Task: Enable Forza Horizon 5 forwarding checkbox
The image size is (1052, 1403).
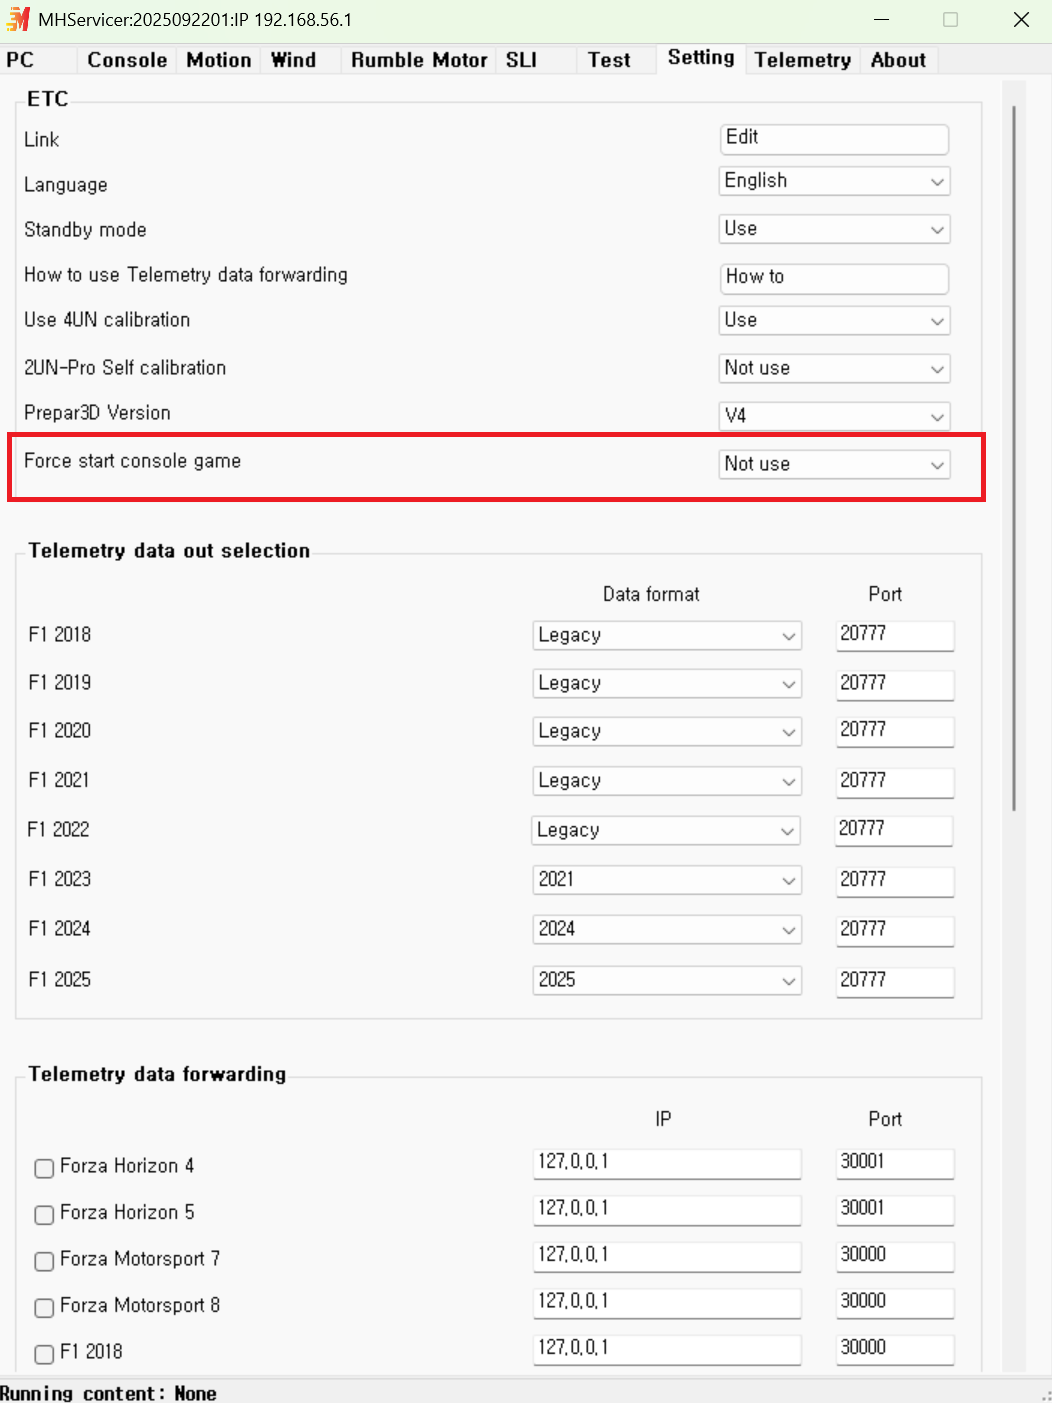Action: coord(44,1215)
